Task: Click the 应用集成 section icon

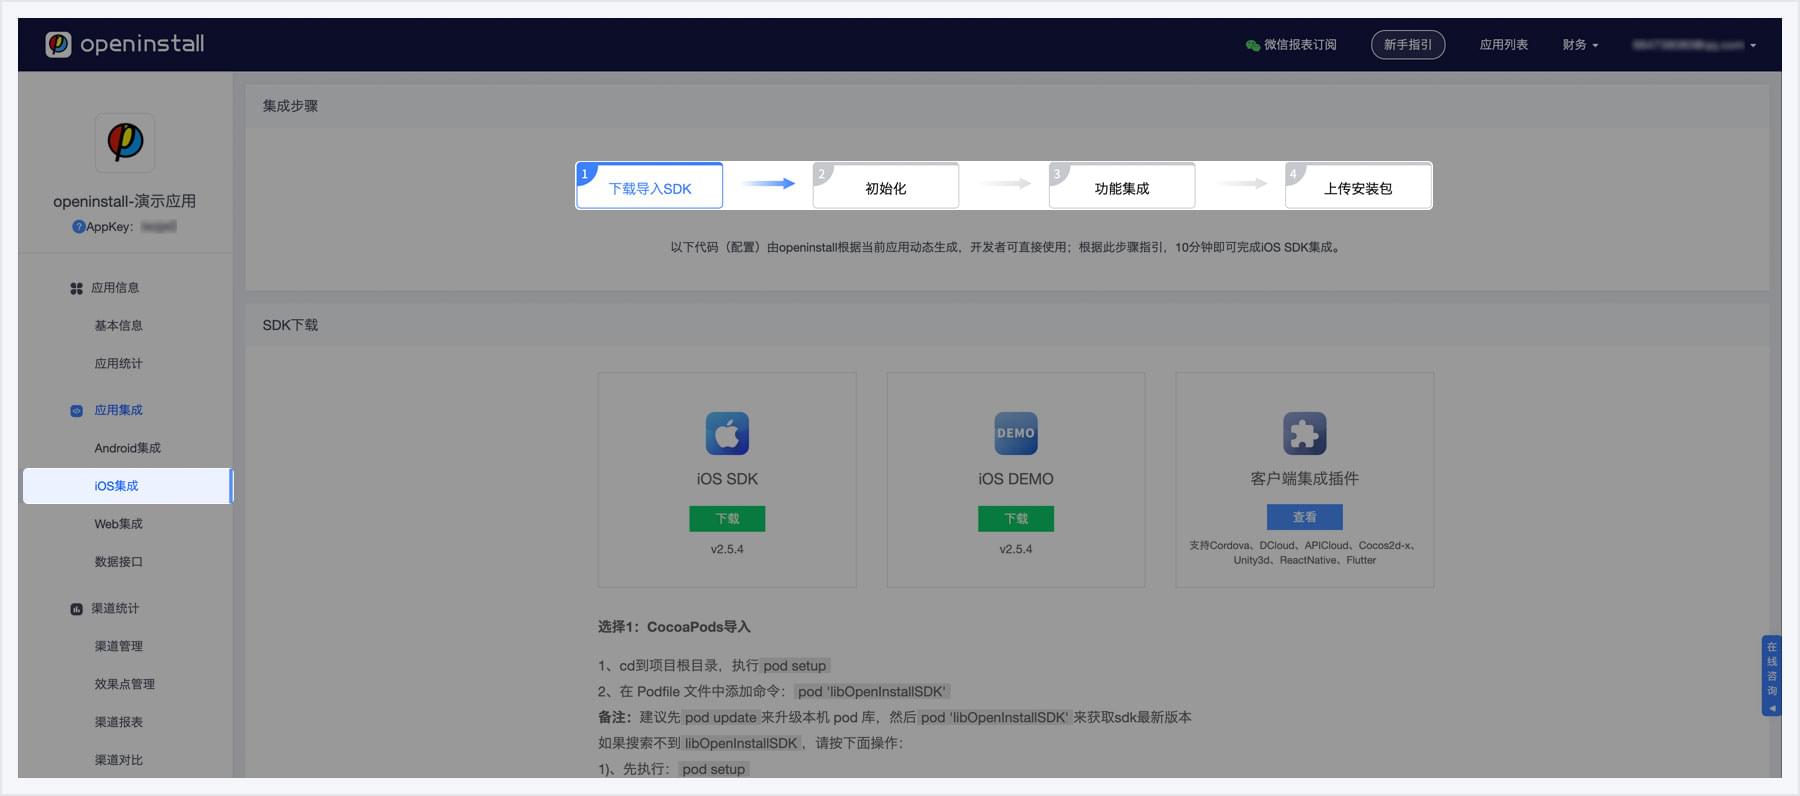Action: [x=76, y=411]
